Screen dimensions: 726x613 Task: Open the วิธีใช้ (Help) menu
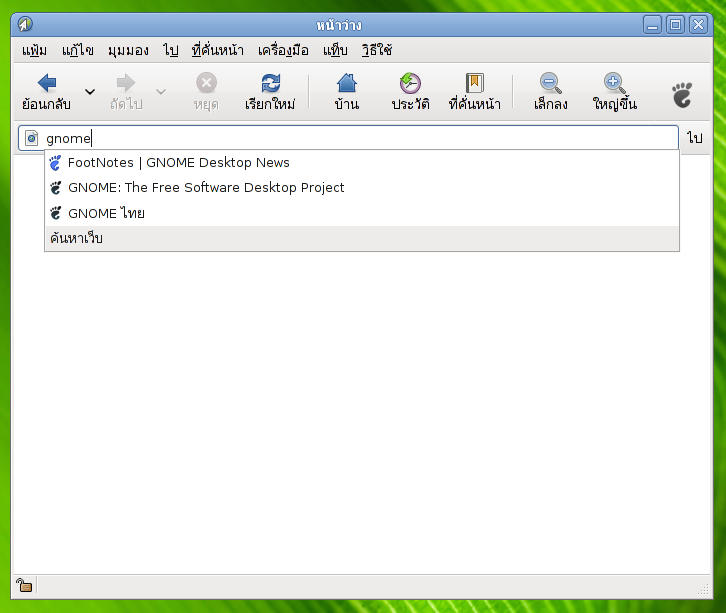coord(377,50)
